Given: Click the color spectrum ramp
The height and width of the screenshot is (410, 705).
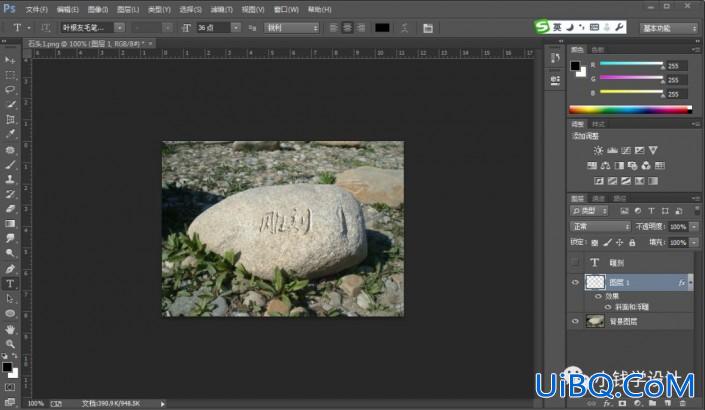Looking at the screenshot, I should click(x=630, y=109).
